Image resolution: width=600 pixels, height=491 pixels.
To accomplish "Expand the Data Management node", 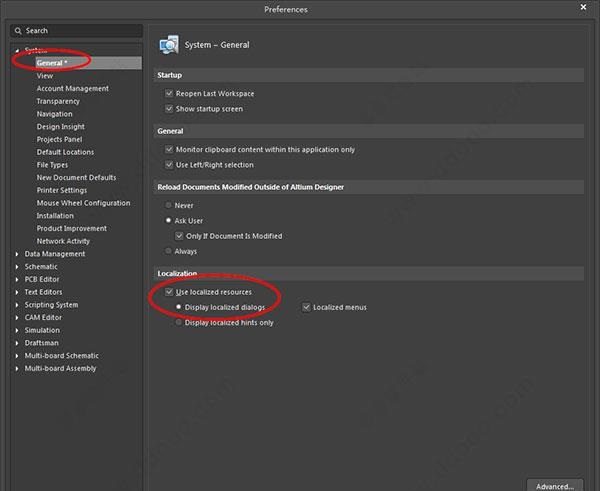I will pyautogui.click(x=17, y=254).
